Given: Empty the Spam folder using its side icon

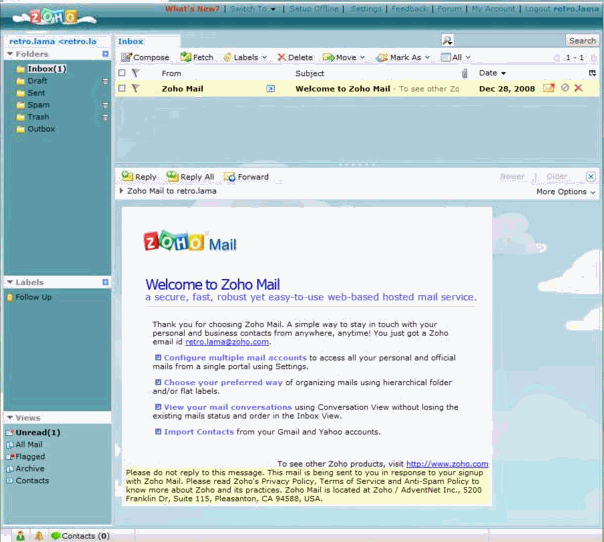Looking at the screenshot, I should pos(105,105).
